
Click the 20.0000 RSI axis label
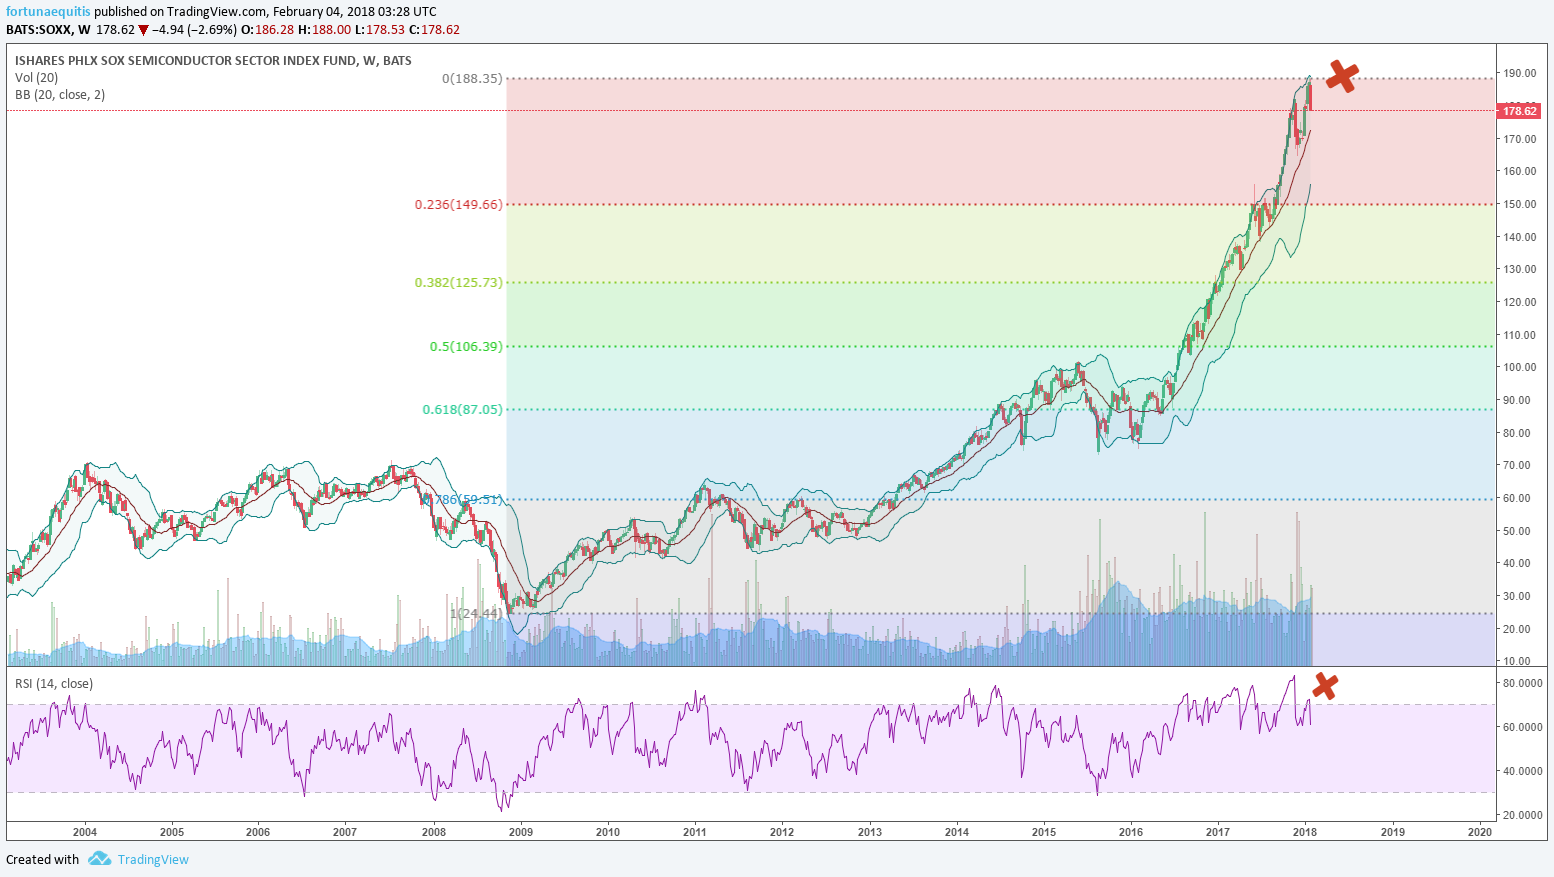tap(1524, 815)
